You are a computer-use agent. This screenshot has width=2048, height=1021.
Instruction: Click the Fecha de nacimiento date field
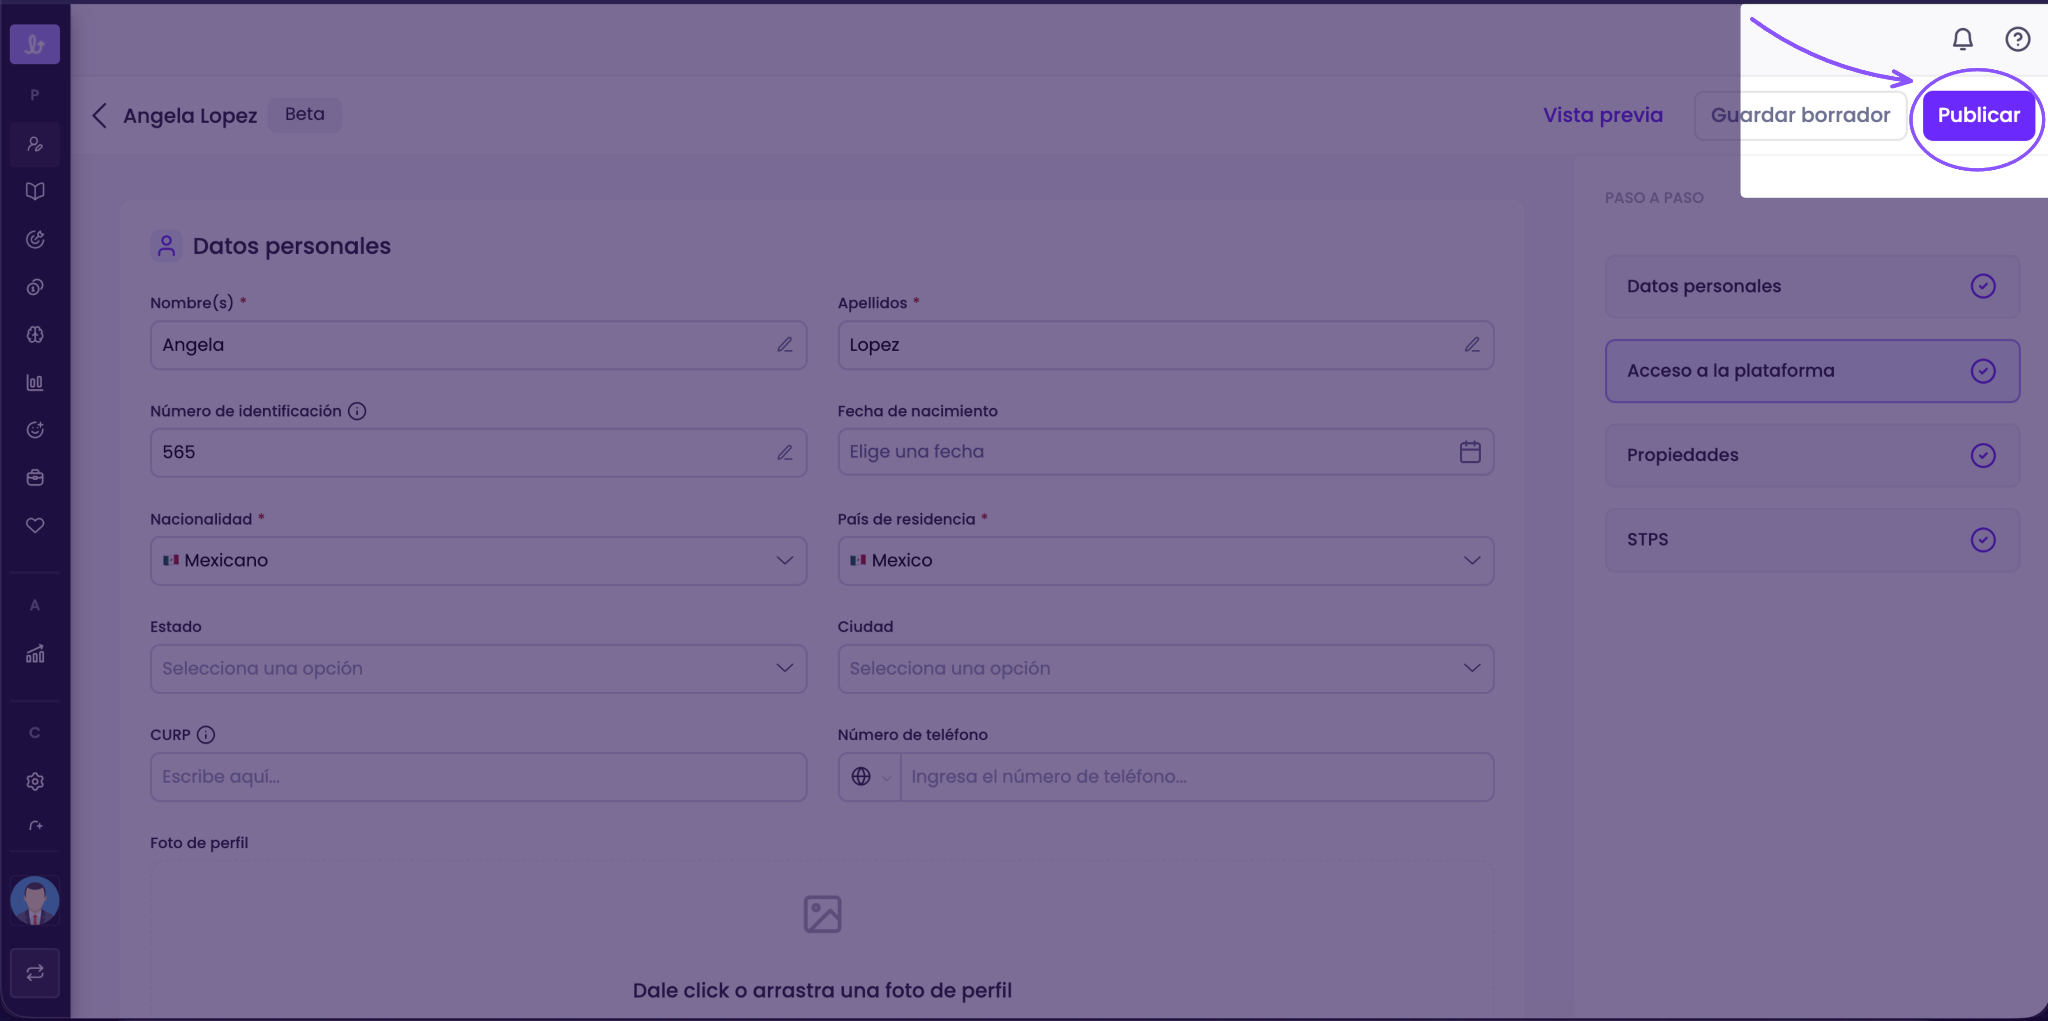[1166, 452]
